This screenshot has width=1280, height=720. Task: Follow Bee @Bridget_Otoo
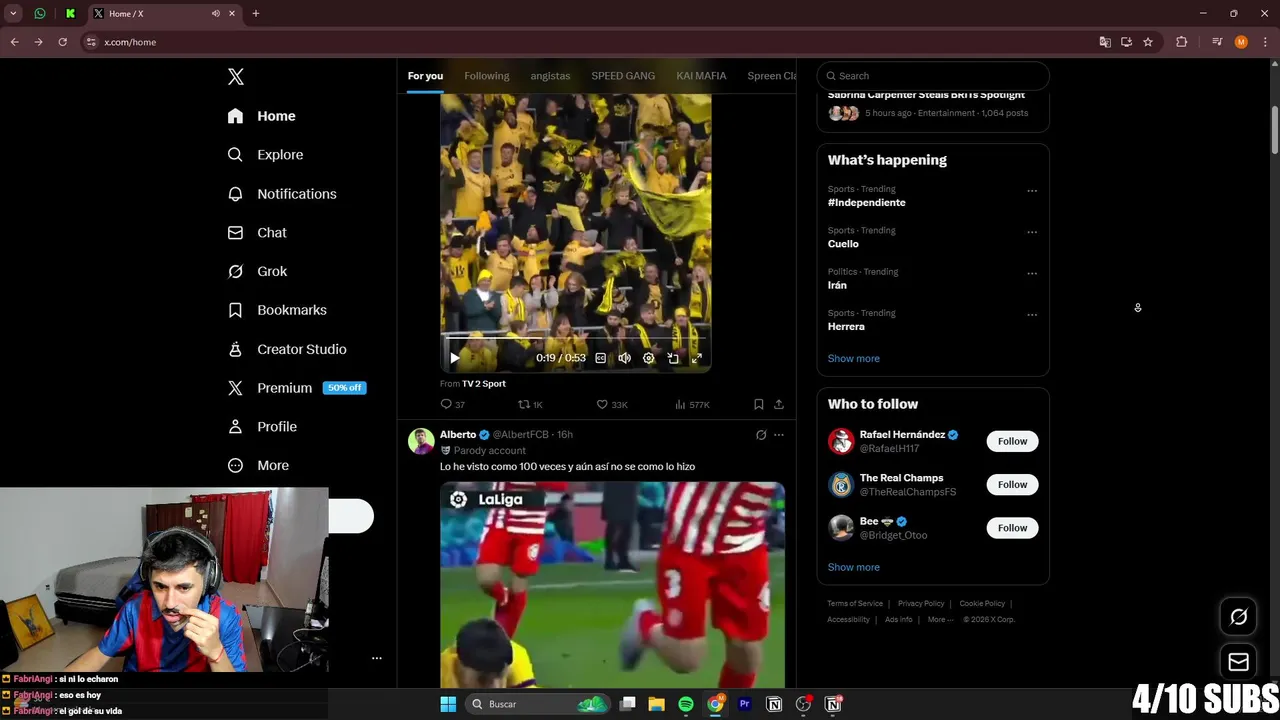pyautogui.click(x=1012, y=527)
